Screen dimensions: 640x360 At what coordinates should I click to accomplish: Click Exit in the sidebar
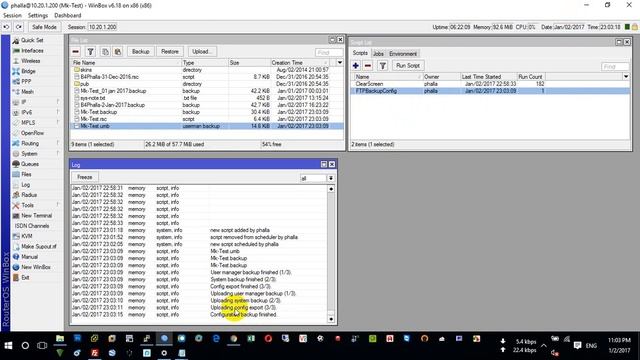click(x=25, y=277)
